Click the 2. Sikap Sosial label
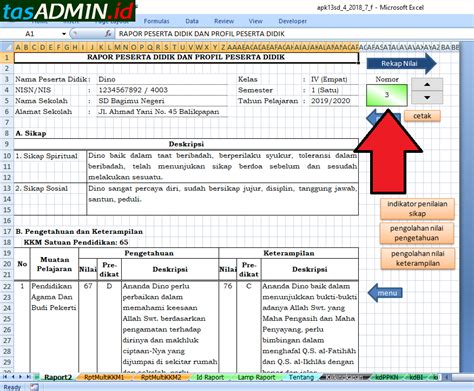Image resolution: width=474 pixels, height=391 pixels. tap(41, 188)
